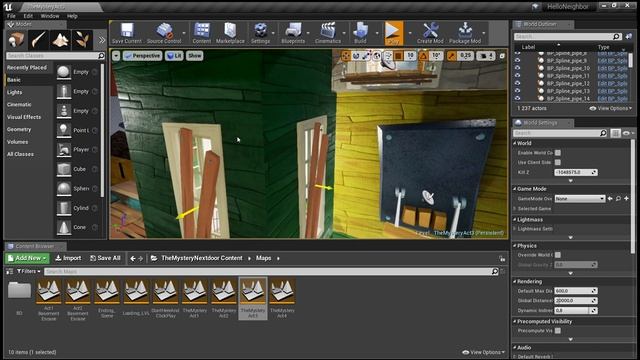Click the Import button in Content Browser
Image resolution: width=640 pixels, height=360 pixels.
click(x=68, y=258)
